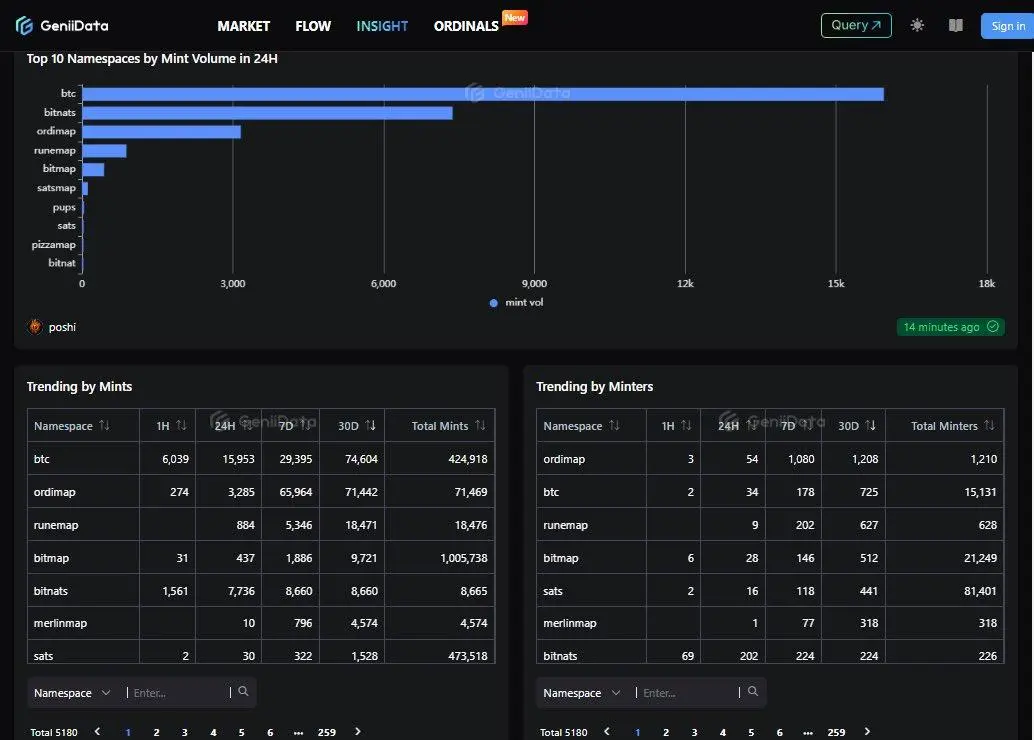Image resolution: width=1034 pixels, height=740 pixels.
Task: Sort Mints table by 30D
Action: click(370, 425)
